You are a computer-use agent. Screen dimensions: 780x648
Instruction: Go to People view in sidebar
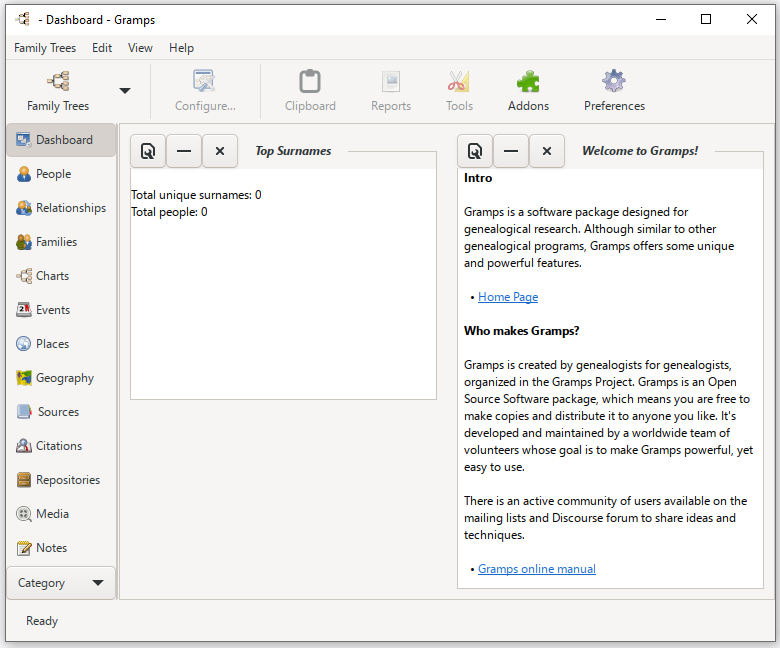[53, 174]
